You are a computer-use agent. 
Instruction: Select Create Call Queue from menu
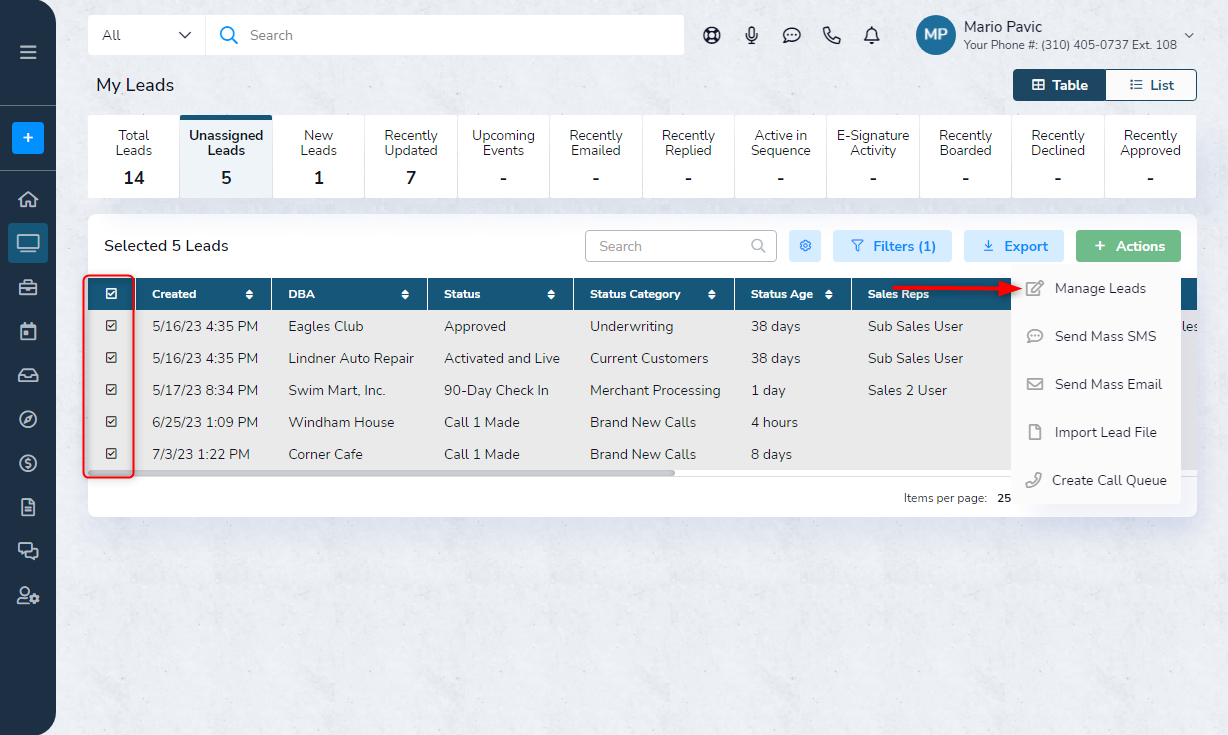pyautogui.click(x=1096, y=480)
